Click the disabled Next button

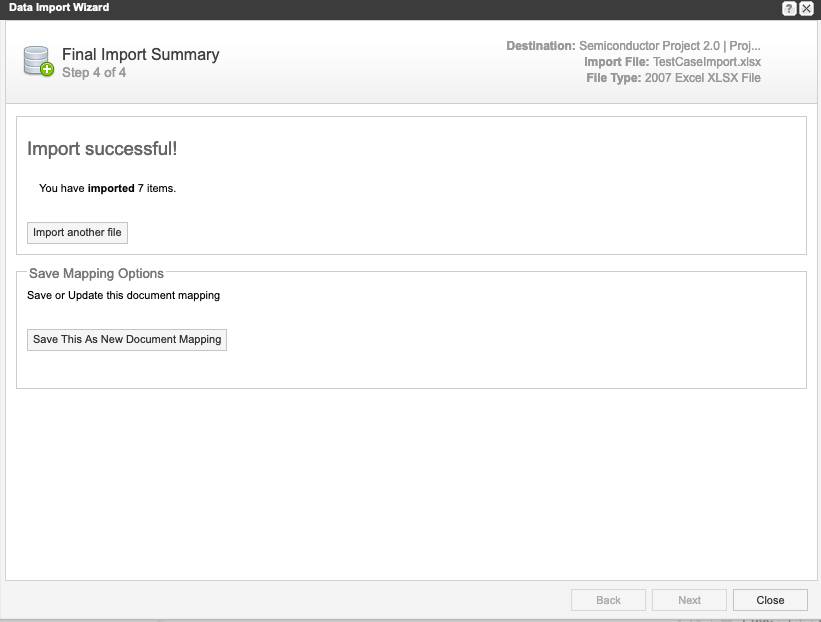pos(689,600)
